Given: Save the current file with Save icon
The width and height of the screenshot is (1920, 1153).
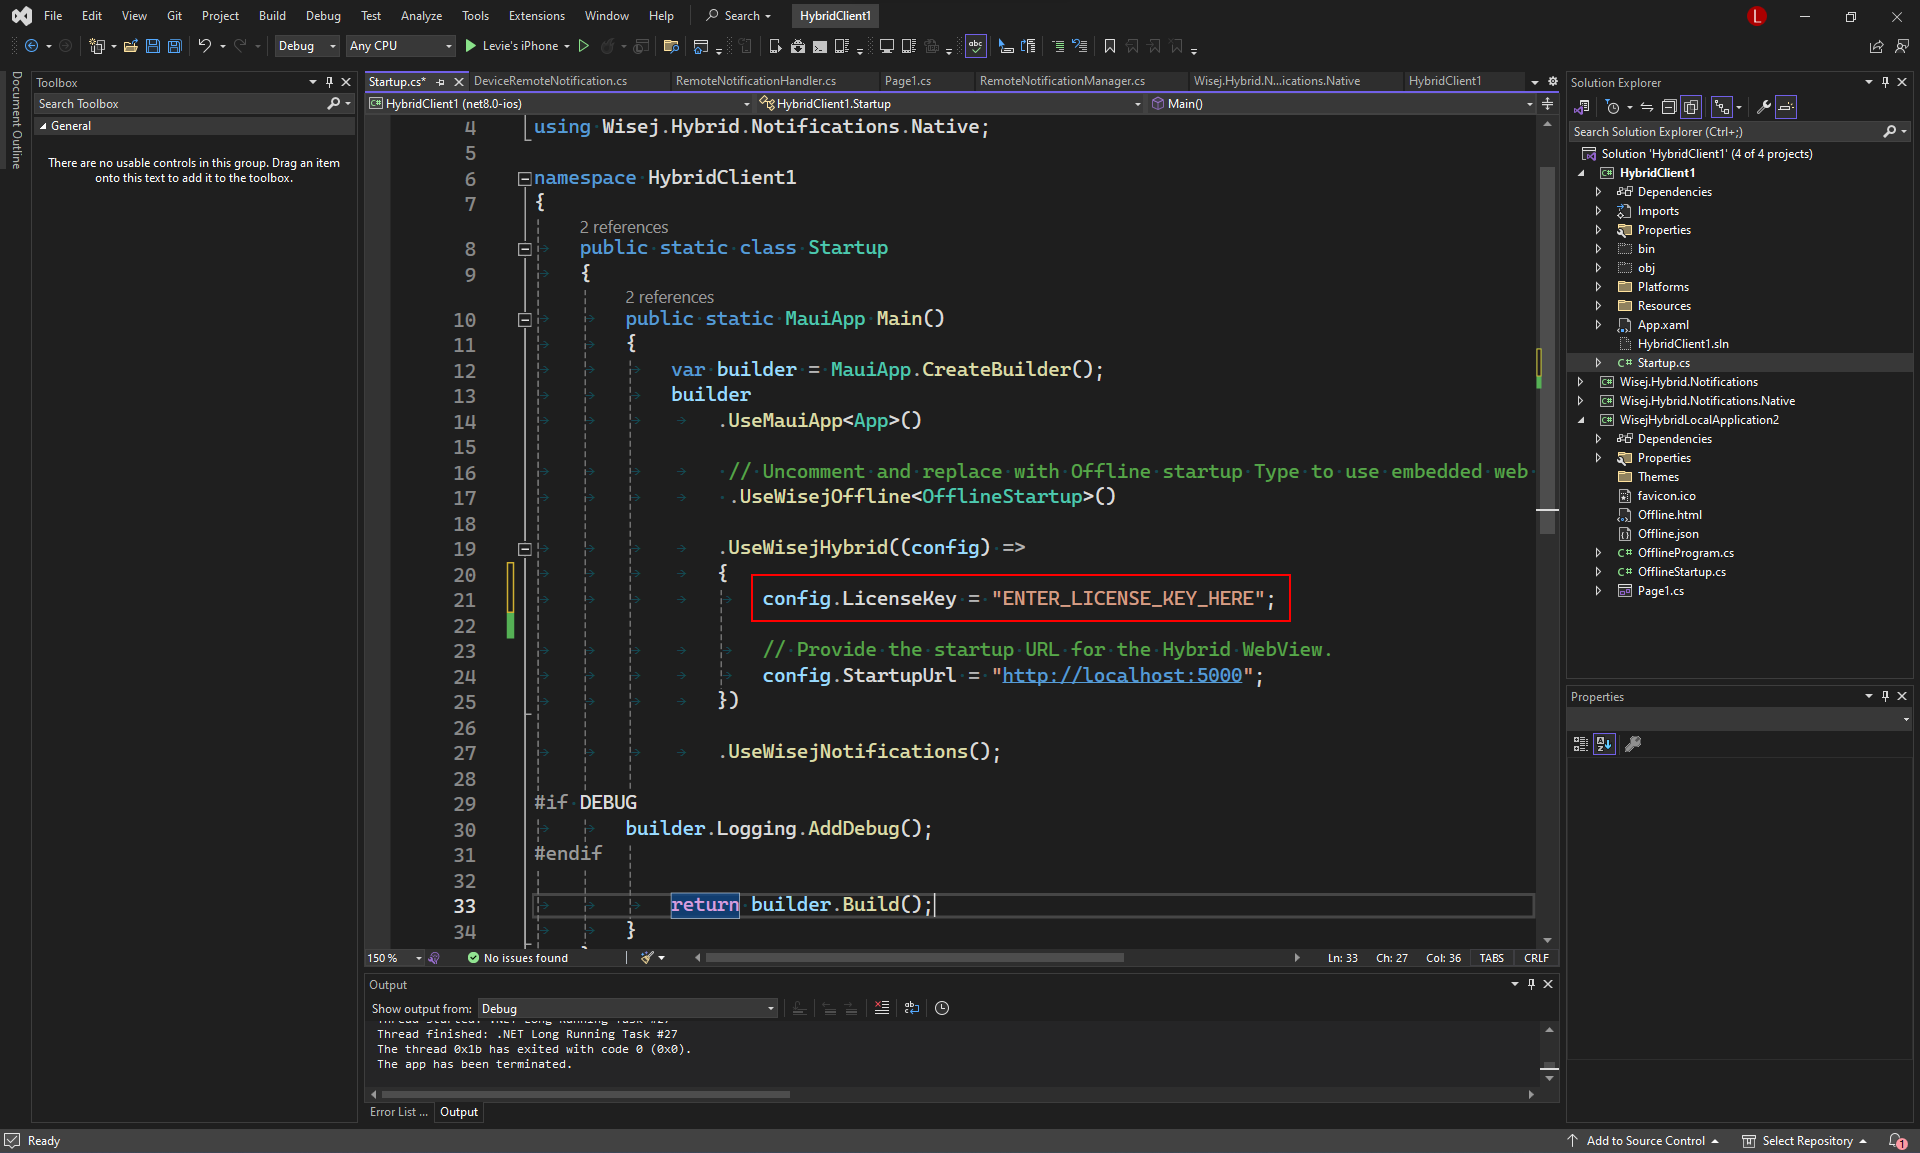Looking at the screenshot, I should 152,46.
